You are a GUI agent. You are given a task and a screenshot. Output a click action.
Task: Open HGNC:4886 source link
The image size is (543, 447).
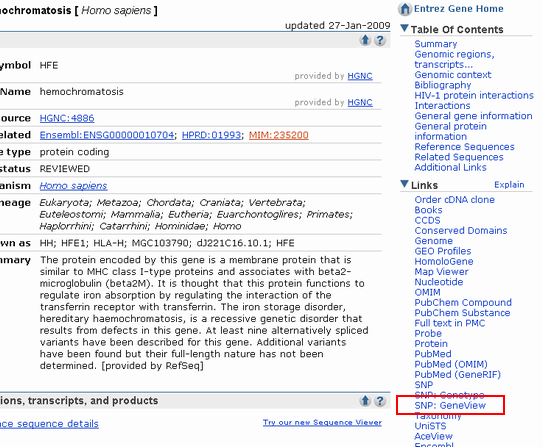[67, 118]
